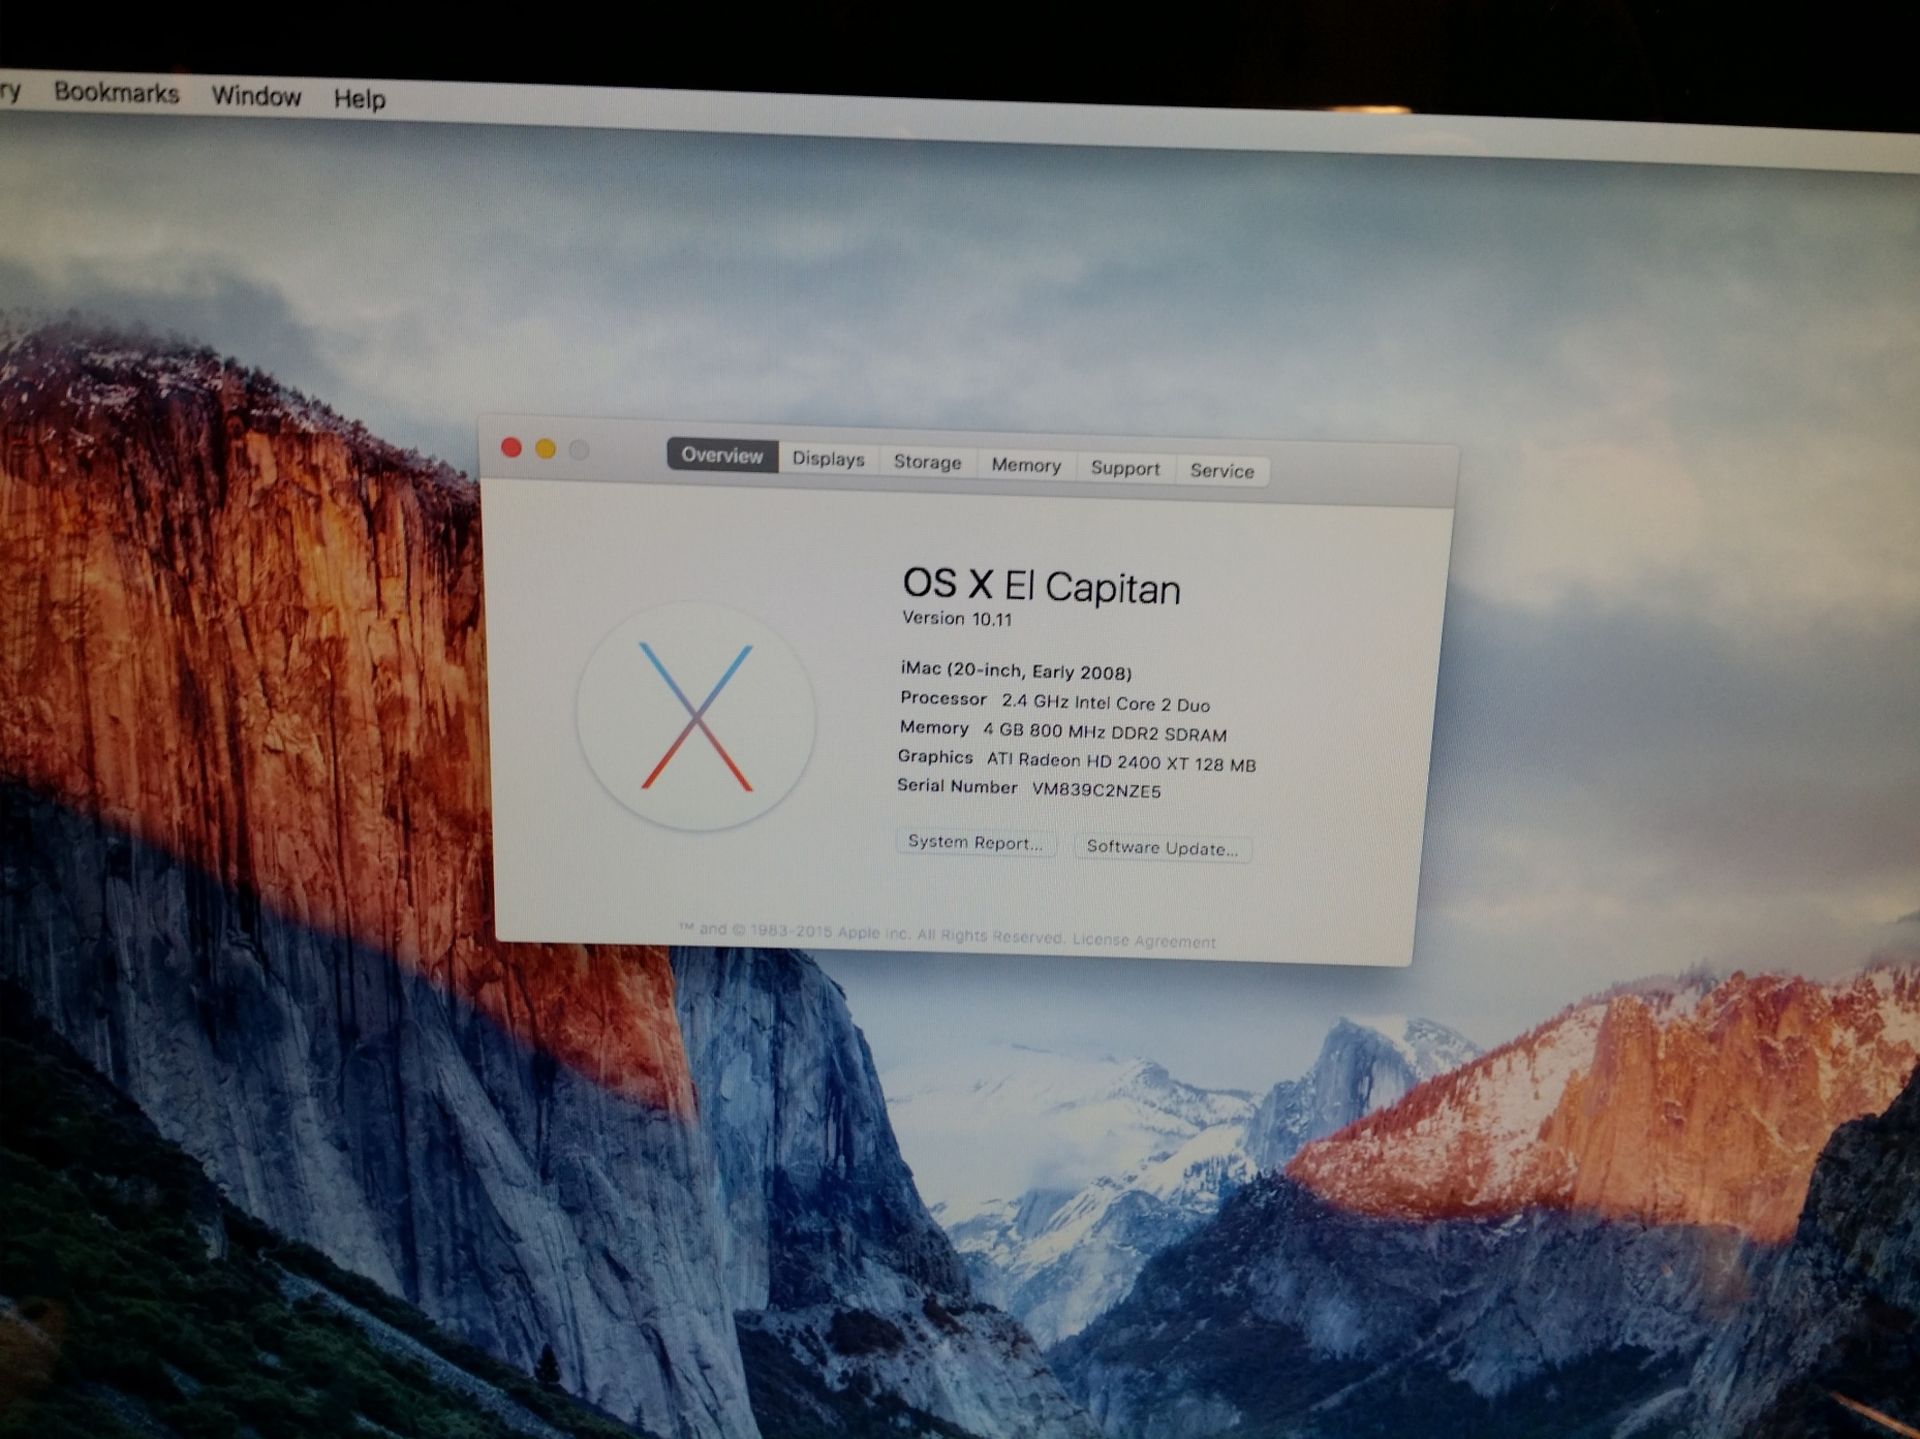Open the Support tab
This screenshot has width=1920, height=1439.
point(1125,468)
